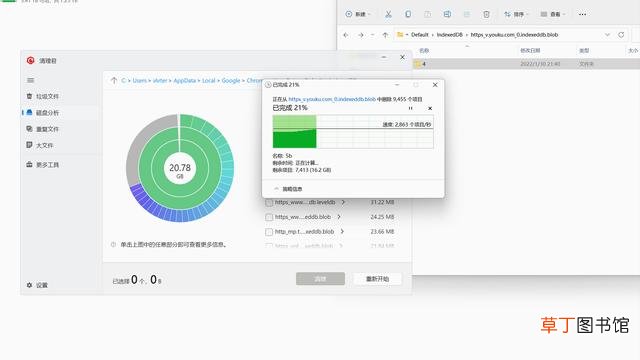
Task: Click the Cut scissors icon in Explorer
Action: (388, 14)
